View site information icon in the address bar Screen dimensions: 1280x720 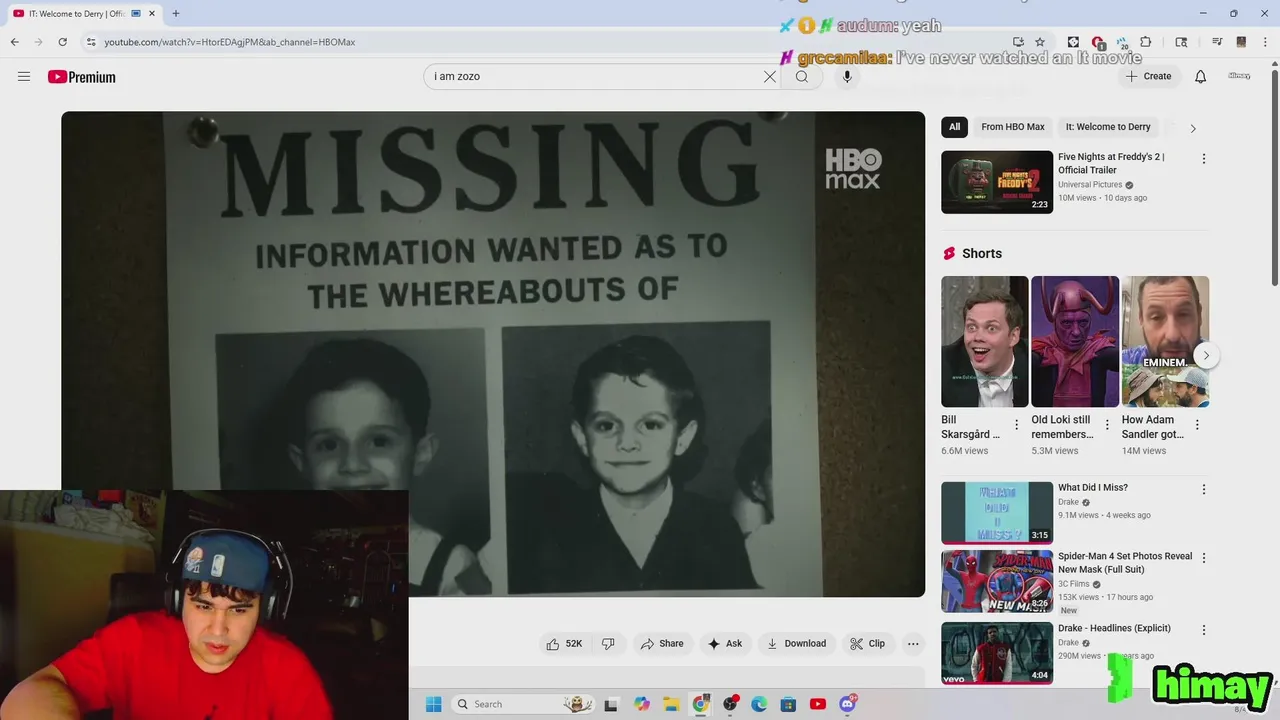(x=91, y=42)
